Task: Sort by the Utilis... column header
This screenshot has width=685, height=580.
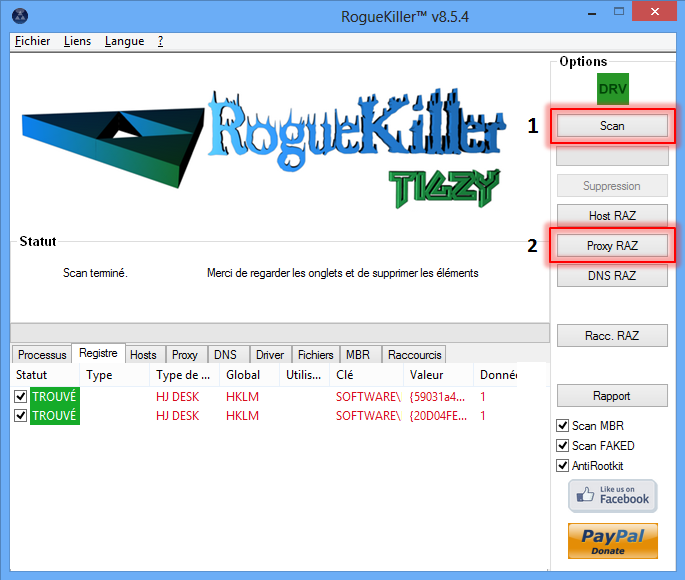Action: pyautogui.click(x=304, y=375)
